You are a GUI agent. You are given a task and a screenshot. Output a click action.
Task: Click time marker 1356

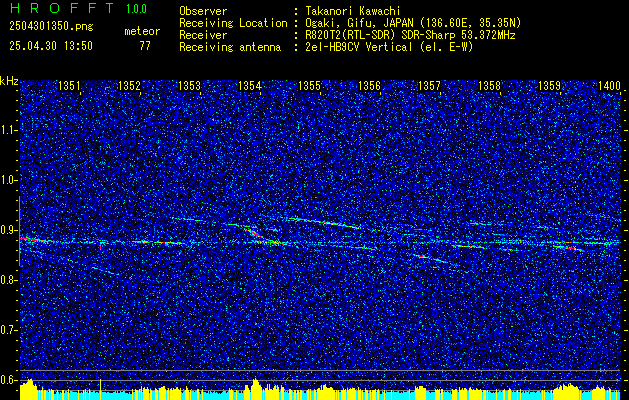(x=369, y=86)
